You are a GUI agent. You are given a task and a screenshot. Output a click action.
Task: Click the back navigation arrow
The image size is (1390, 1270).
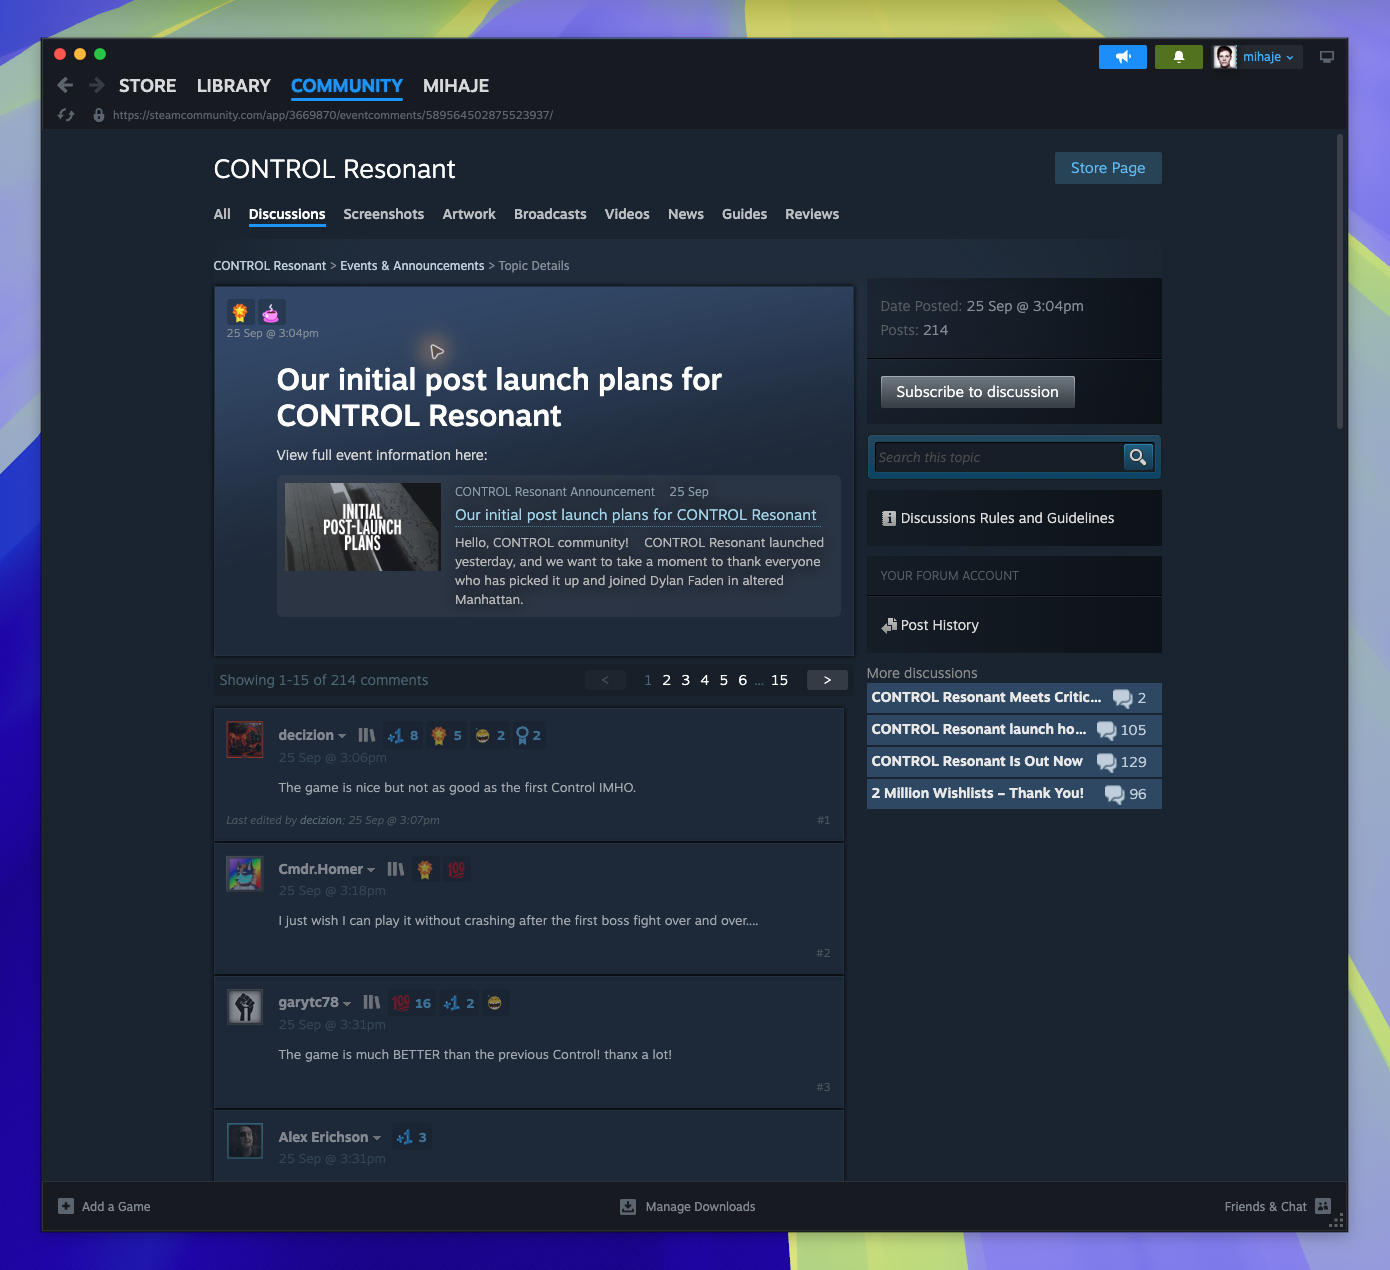(65, 86)
